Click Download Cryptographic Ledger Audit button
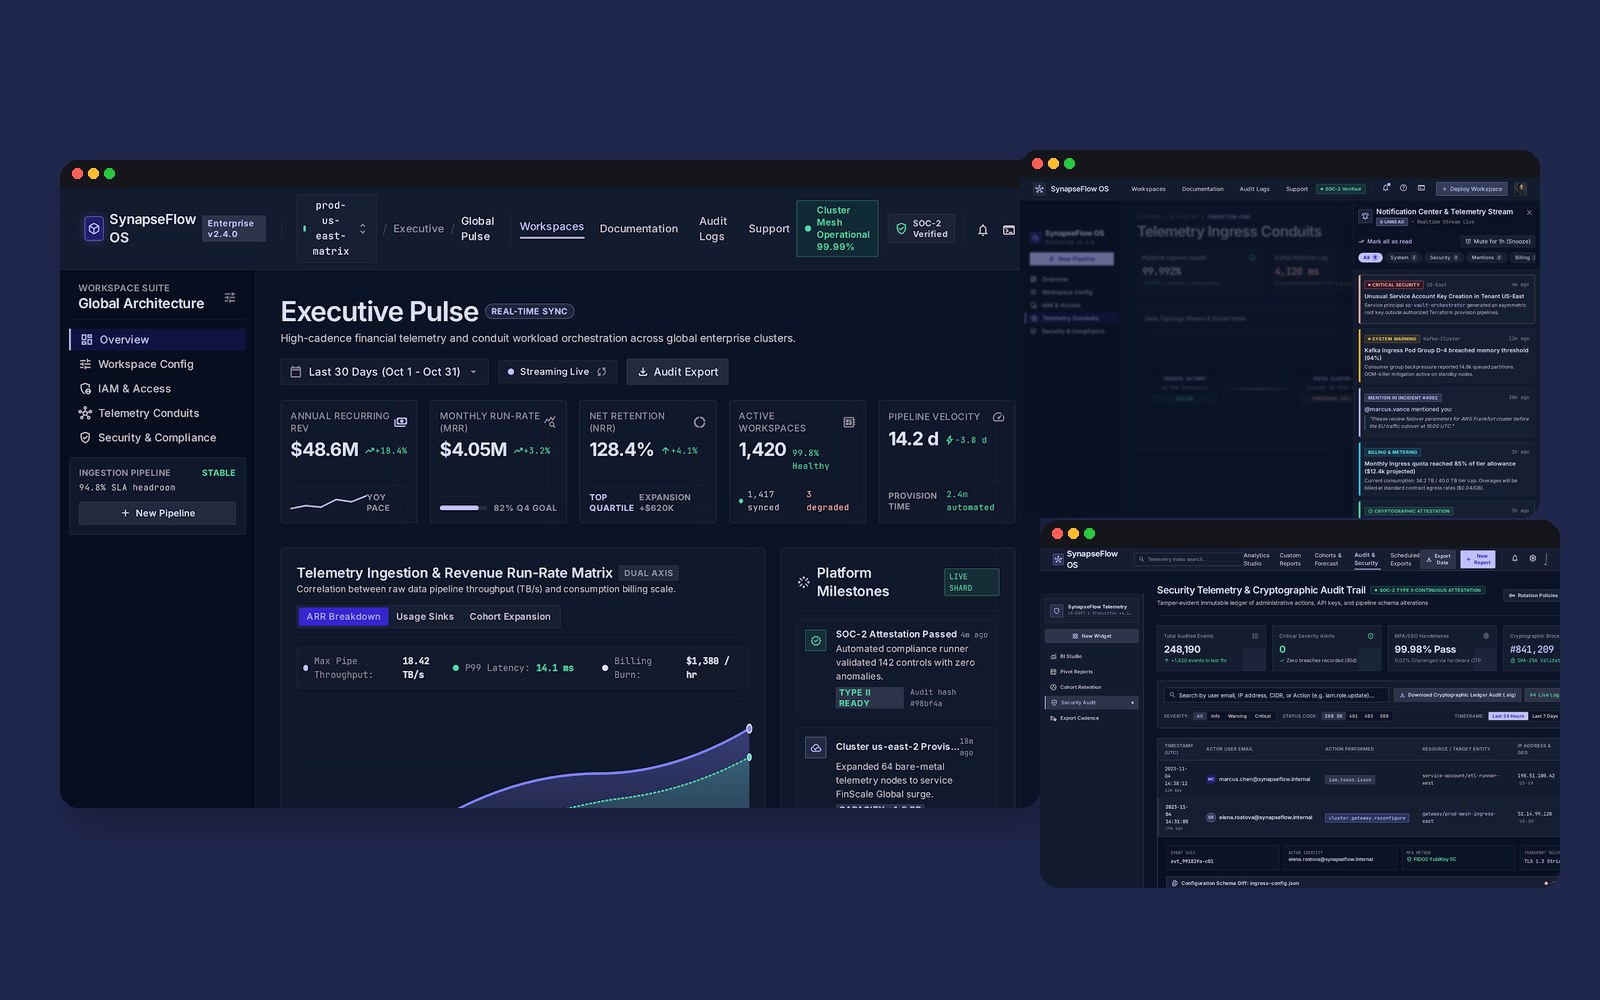 pos(1457,695)
